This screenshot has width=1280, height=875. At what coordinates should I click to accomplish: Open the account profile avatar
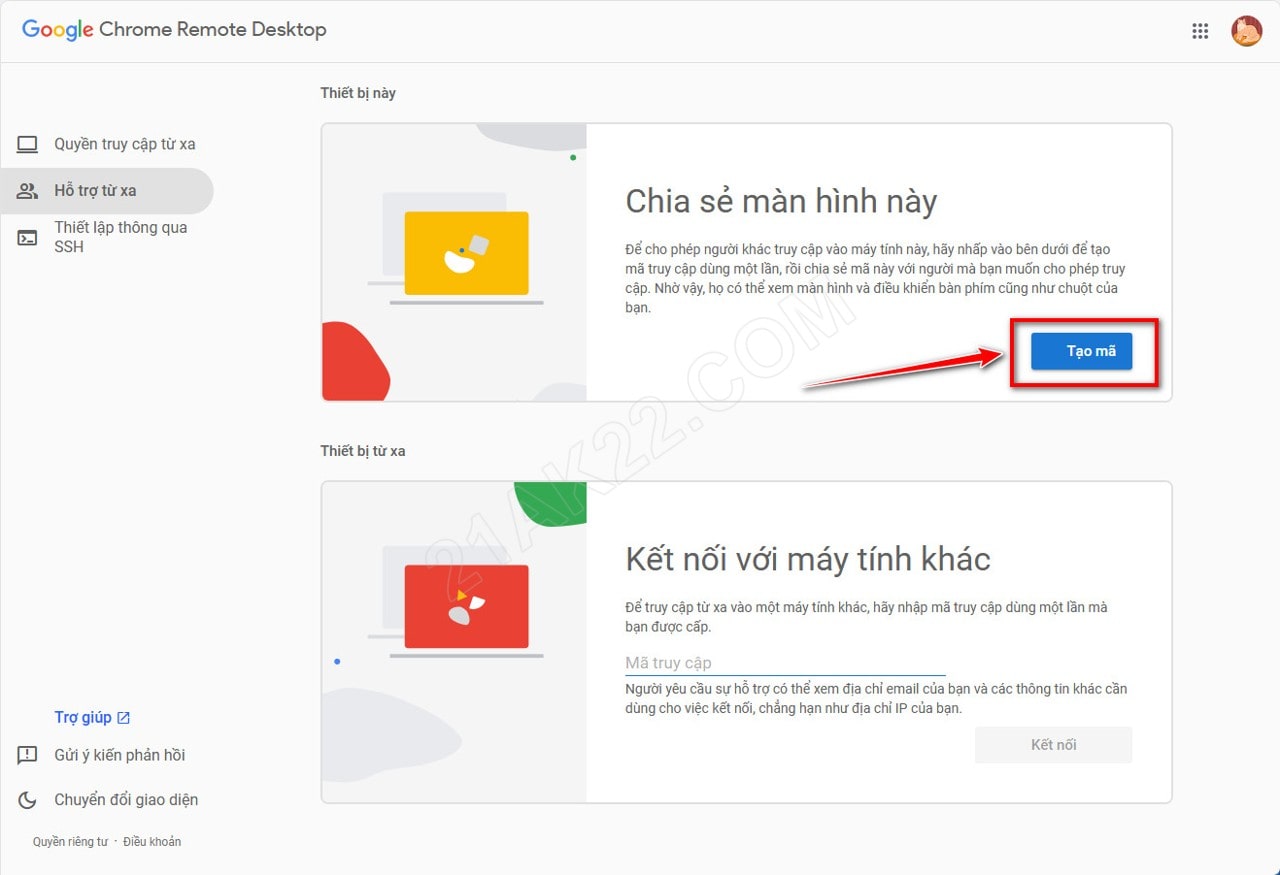point(1246,31)
